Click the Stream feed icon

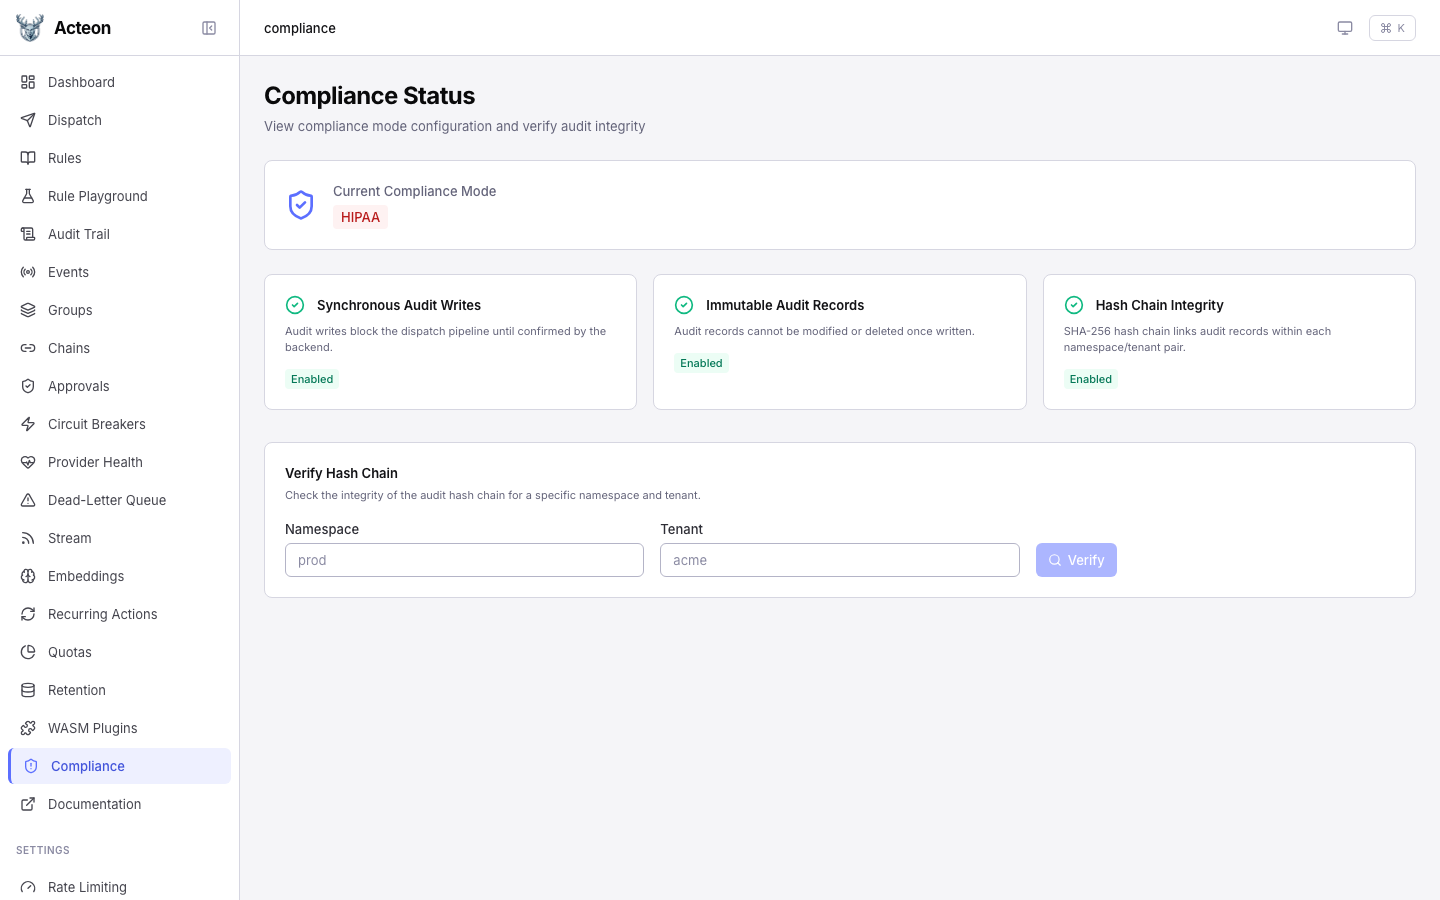[28, 538]
